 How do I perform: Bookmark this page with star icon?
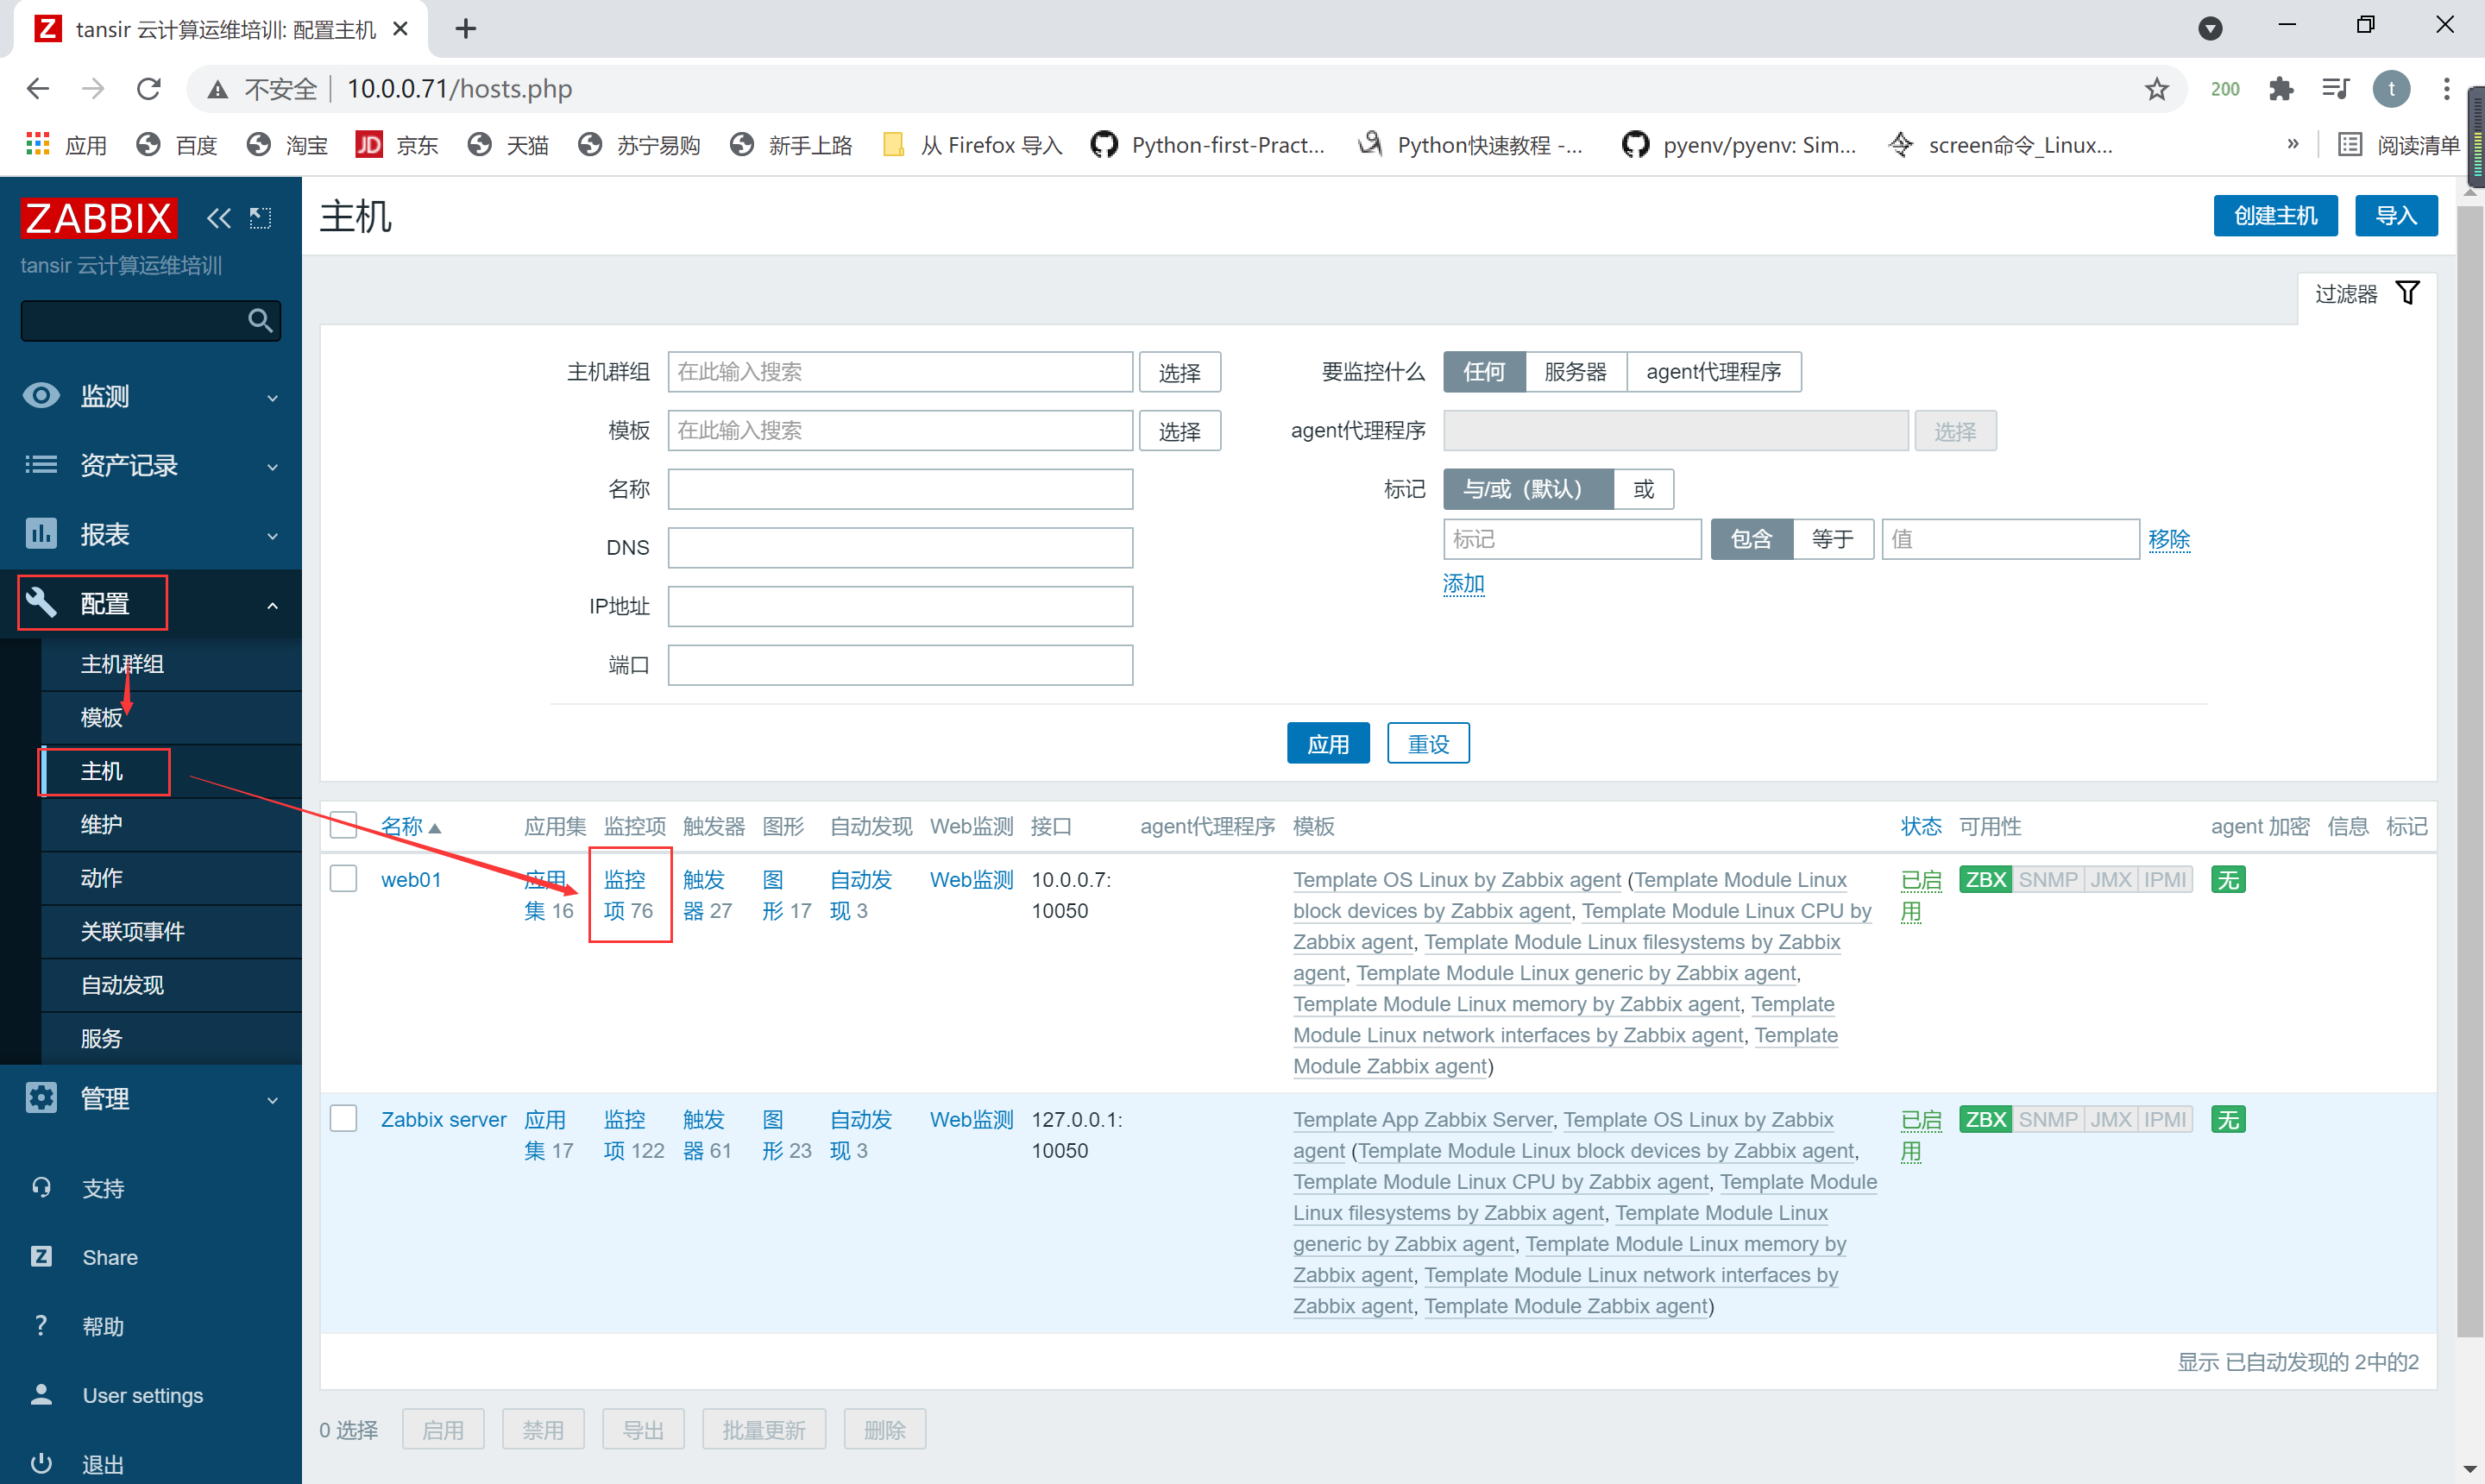(x=2157, y=89)
